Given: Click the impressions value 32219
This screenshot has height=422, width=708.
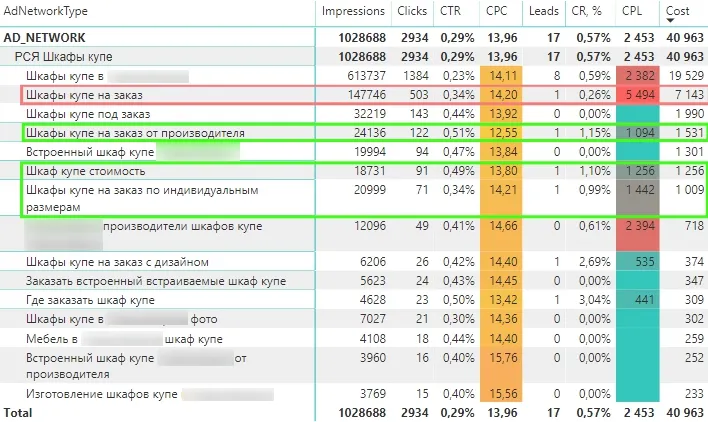Looking at the screenshot, I should (x=369, y=114).
